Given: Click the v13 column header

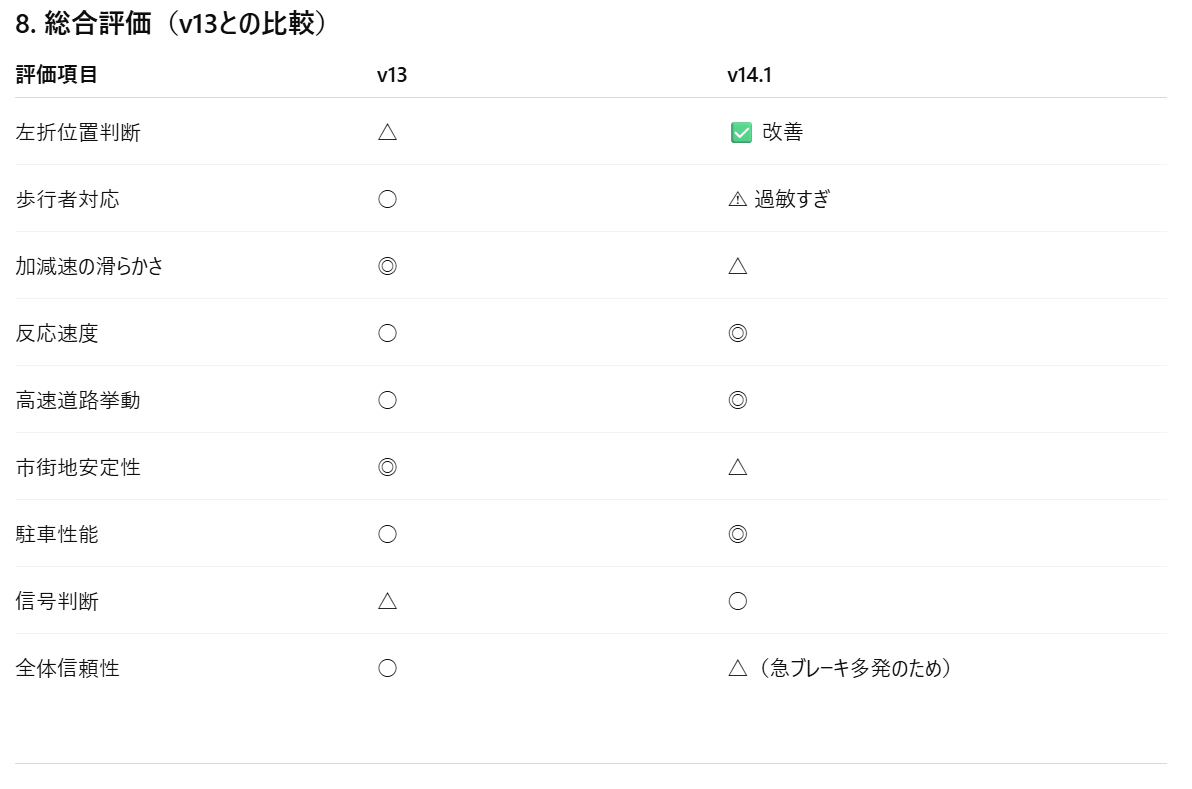Looking at the screenshot, I should click(392, 75).
